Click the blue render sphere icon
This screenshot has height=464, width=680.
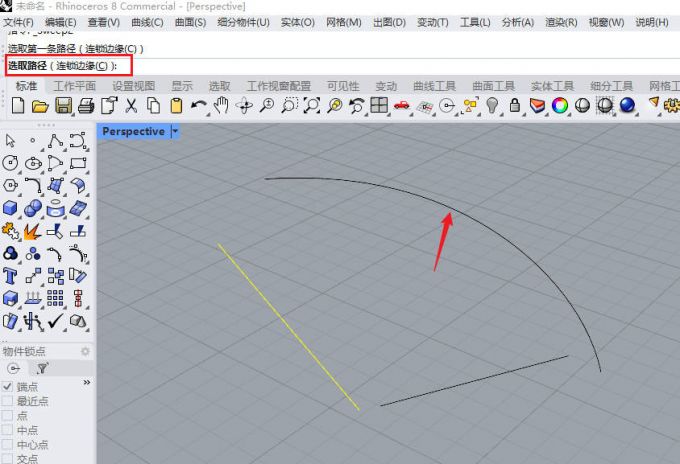627,105
